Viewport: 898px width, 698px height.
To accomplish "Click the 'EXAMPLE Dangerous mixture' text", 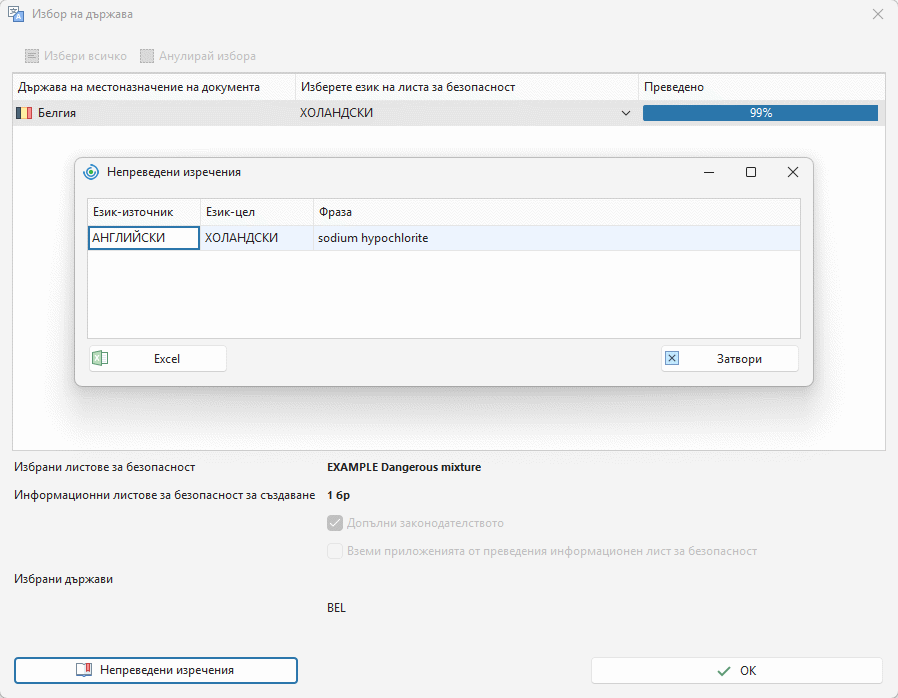I will coord(404,467).
